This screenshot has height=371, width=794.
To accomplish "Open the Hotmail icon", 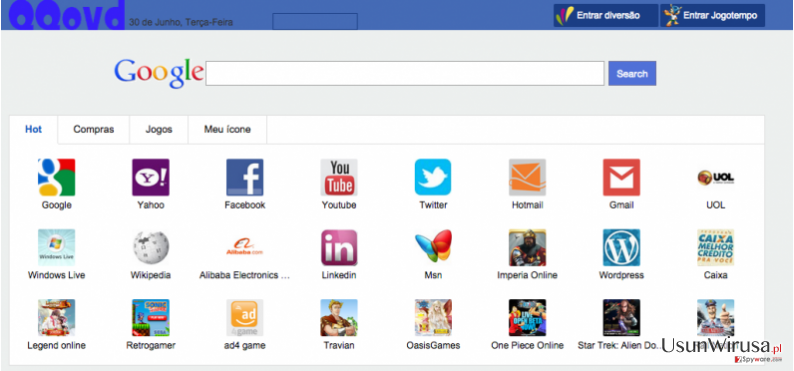I will (527, 177).
